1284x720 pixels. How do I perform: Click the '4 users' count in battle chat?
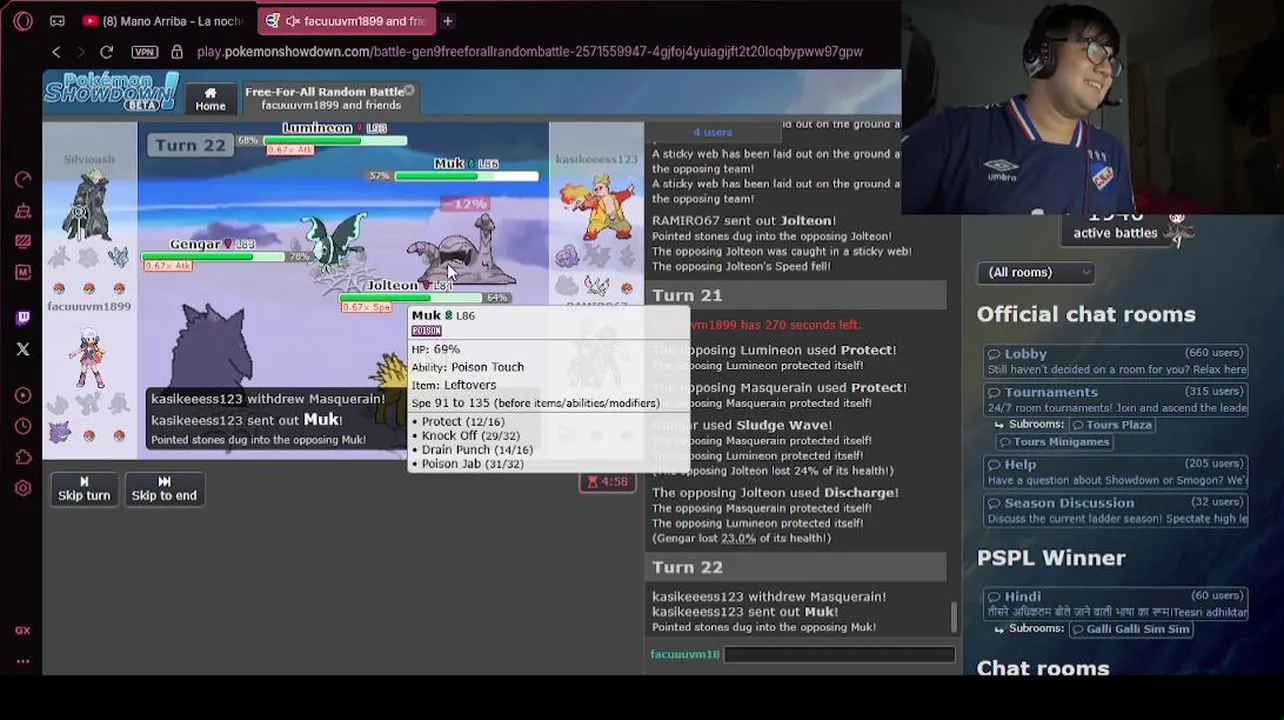[713, 132]
